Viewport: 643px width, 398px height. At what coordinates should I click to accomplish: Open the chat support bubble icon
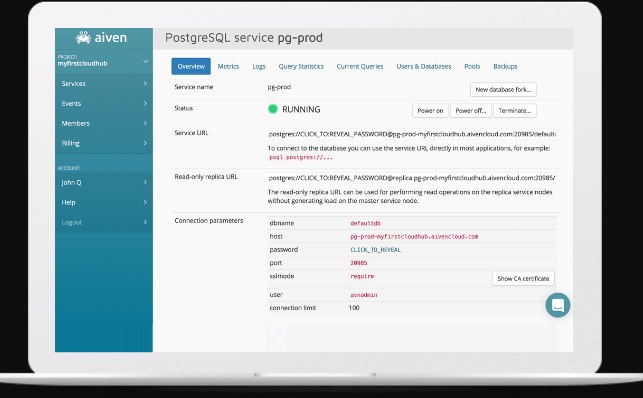pyautogui.click(x=558, y=305)
